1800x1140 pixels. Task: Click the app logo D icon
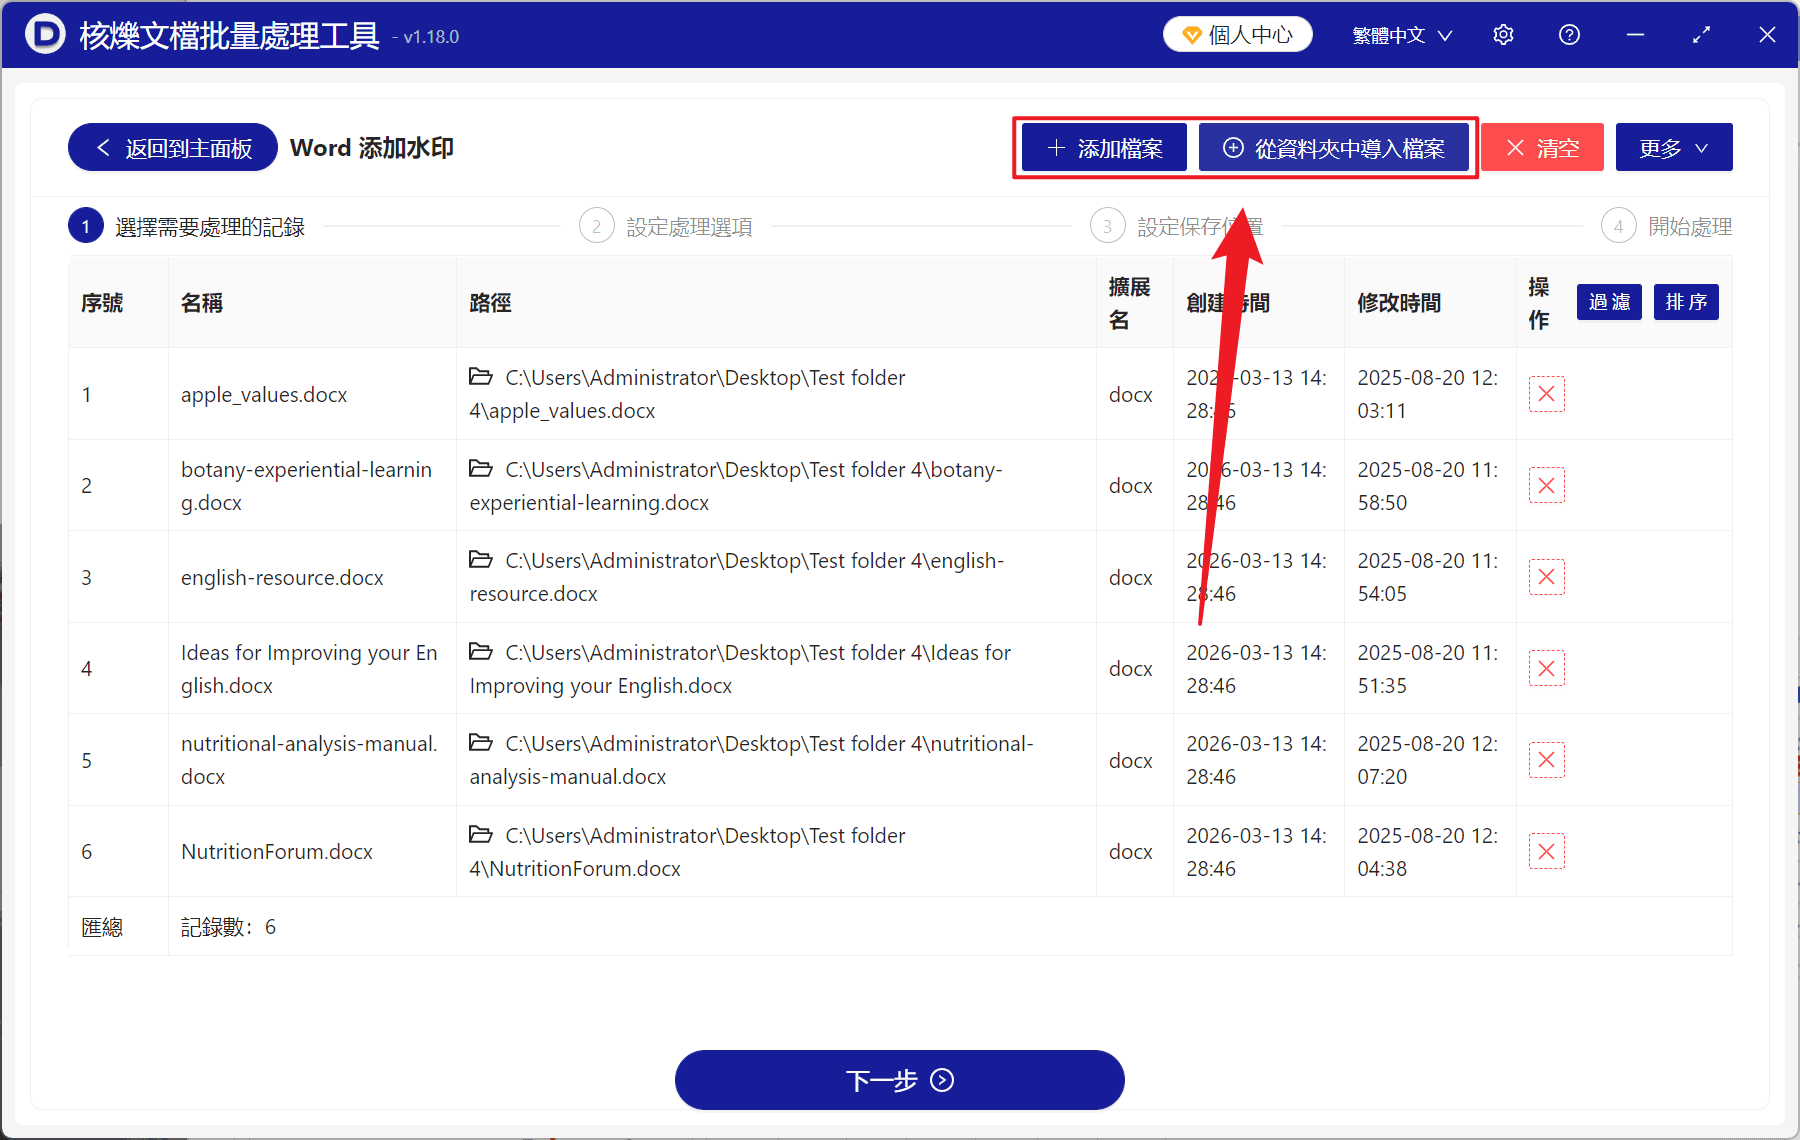(45, 34)
